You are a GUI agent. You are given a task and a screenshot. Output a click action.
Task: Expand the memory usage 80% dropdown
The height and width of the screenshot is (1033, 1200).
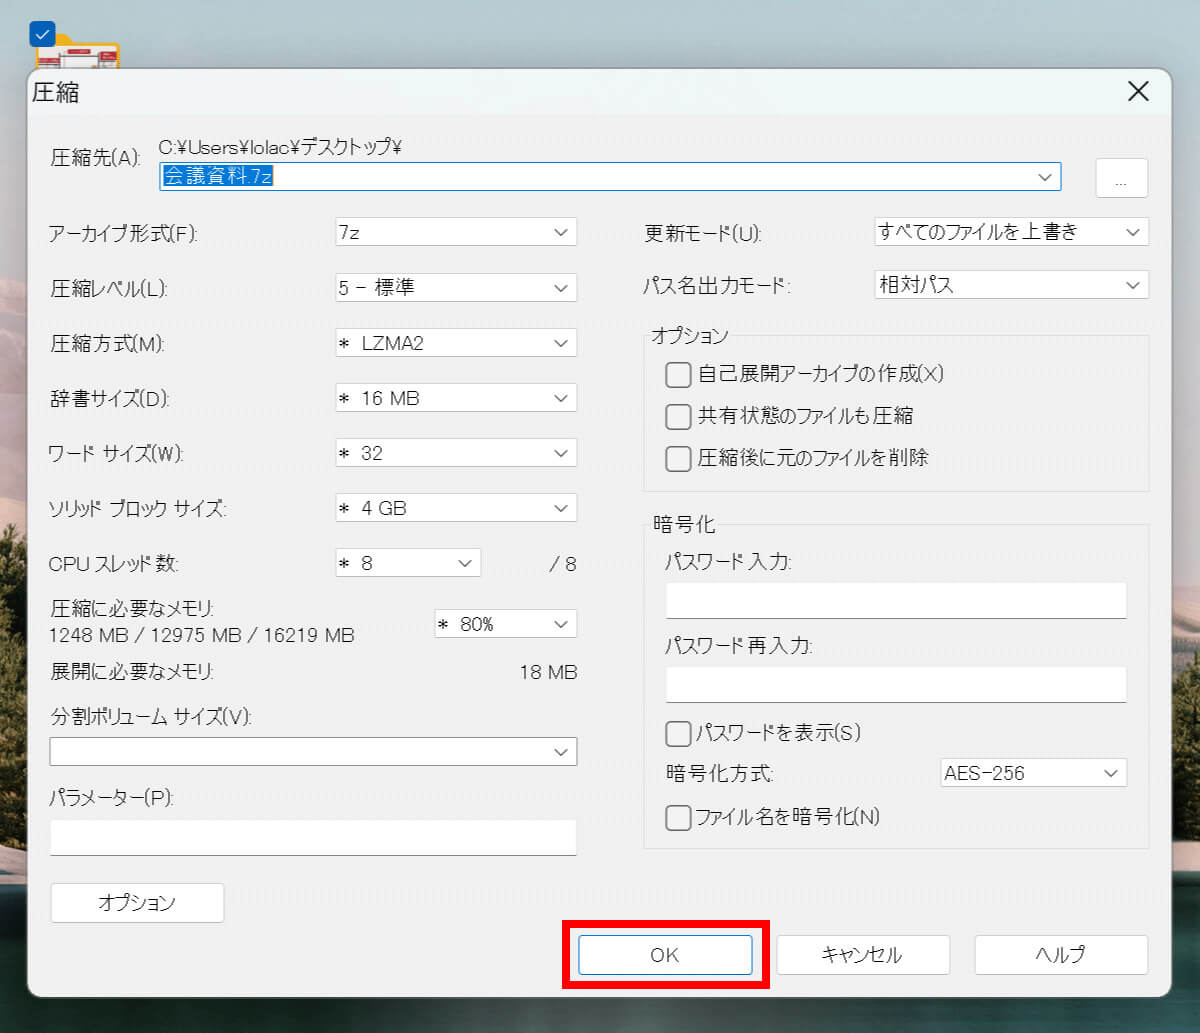[x=506, y=624]
